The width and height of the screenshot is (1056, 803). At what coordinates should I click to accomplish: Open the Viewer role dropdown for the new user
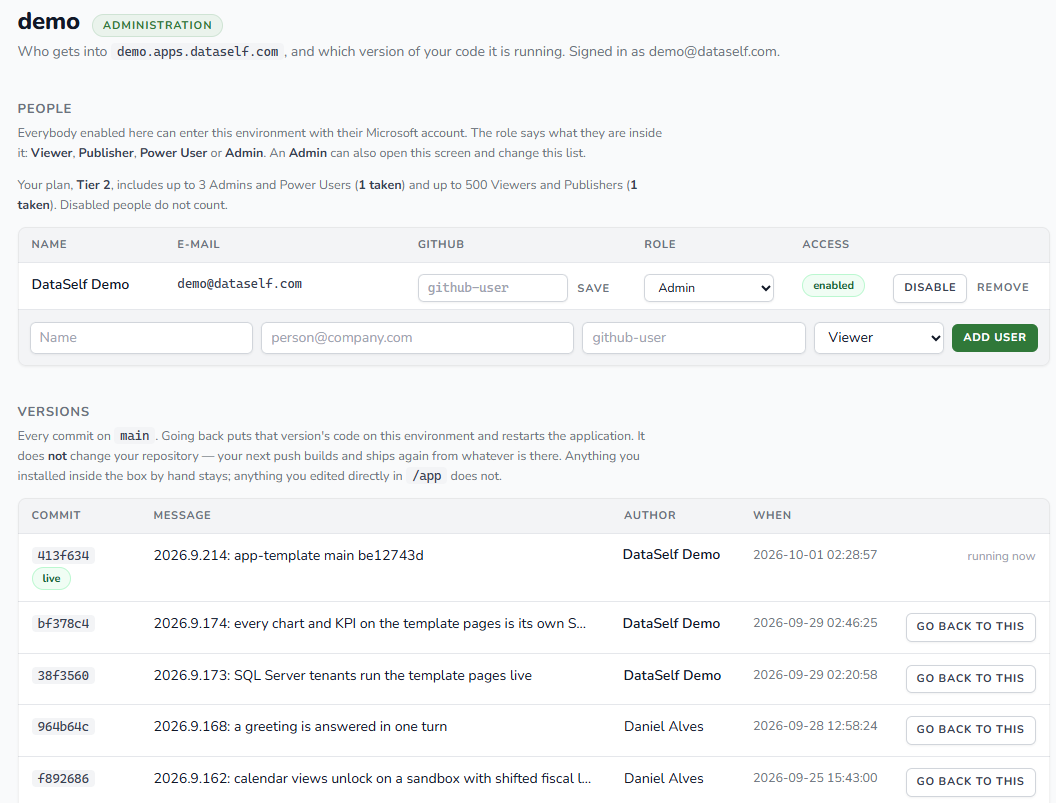878,338
